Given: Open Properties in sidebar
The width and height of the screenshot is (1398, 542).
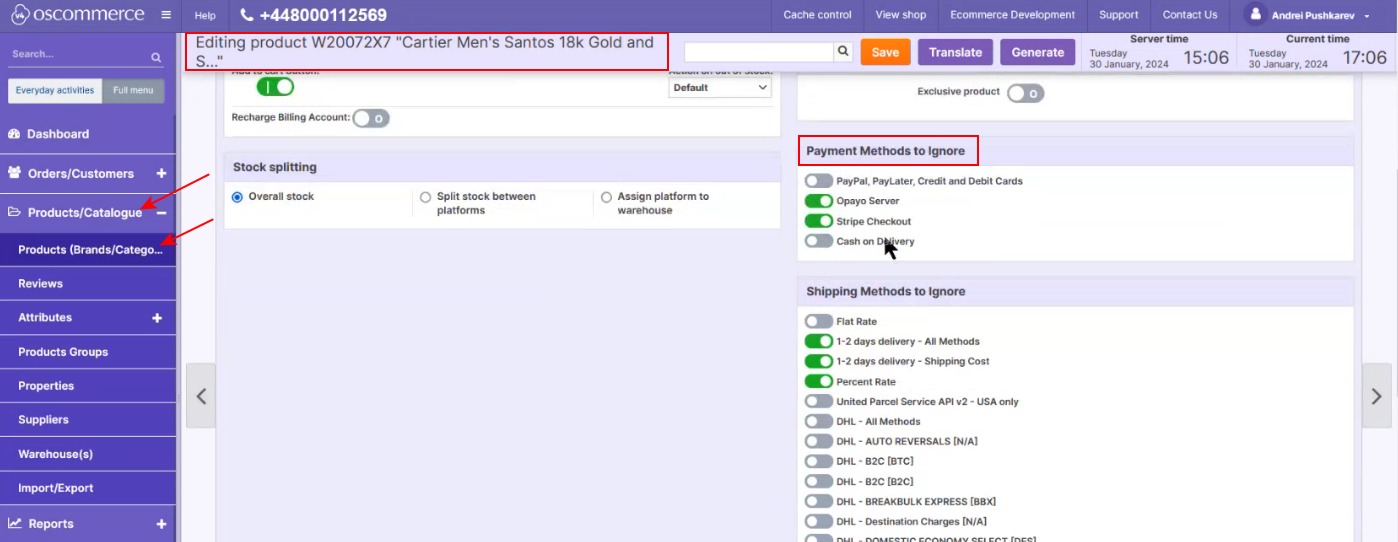Looking at the screenshot, I should tap(88, 386).
